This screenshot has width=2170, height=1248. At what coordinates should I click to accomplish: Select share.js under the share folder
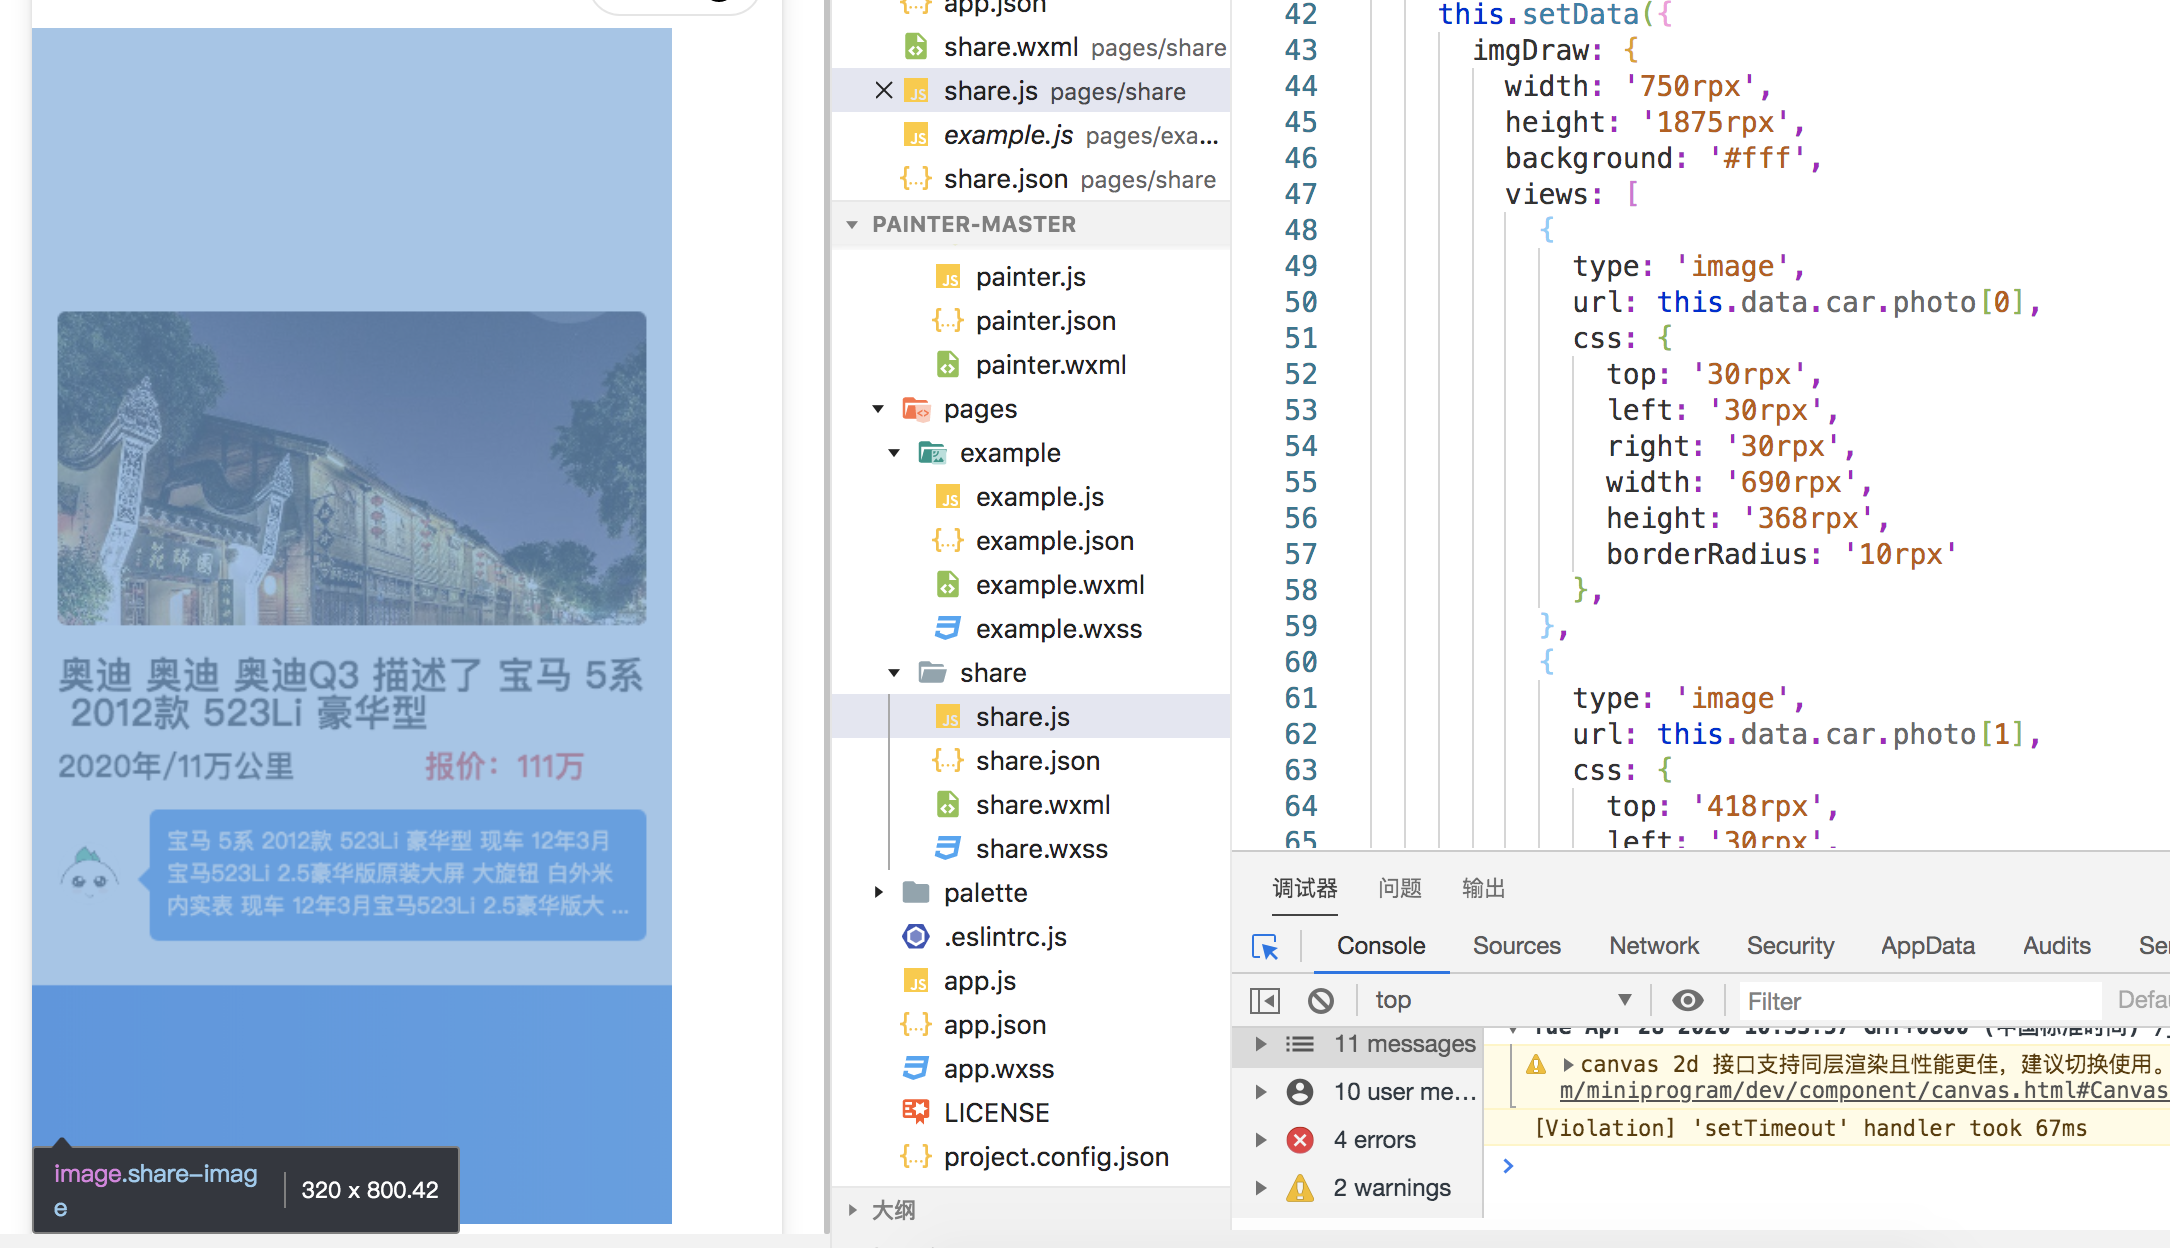click(1031, 717)
